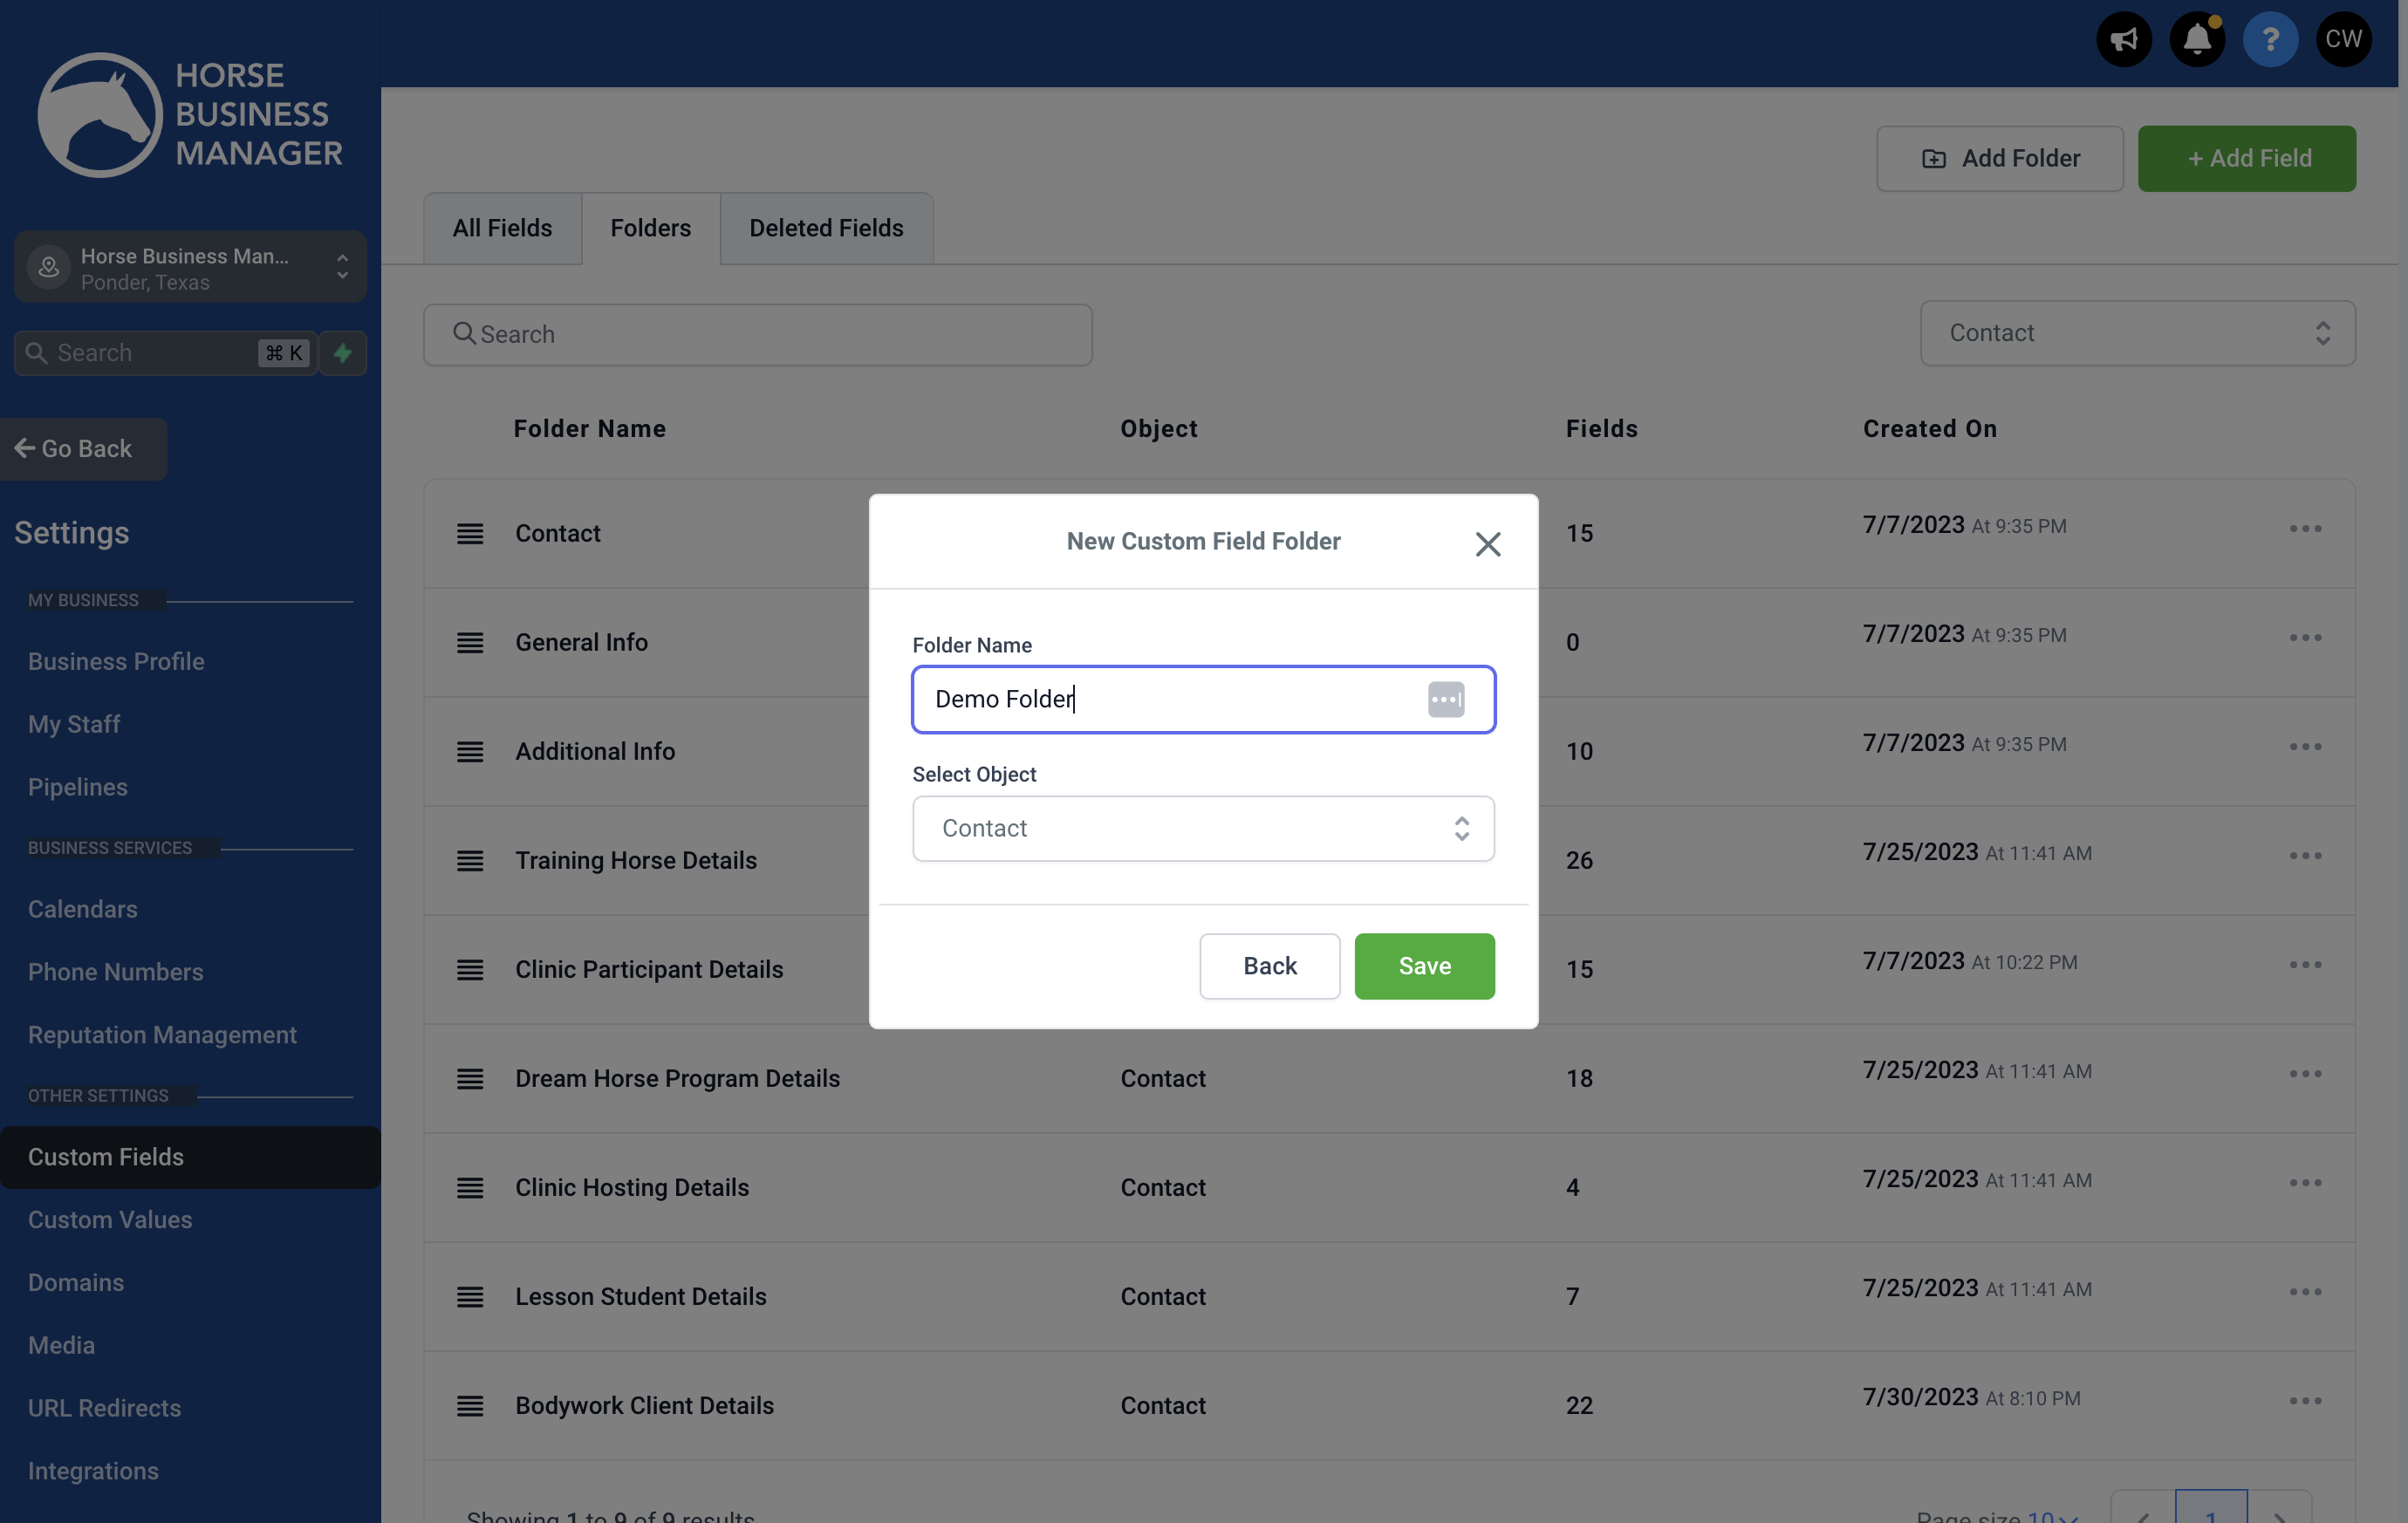Click the Folder Name text input
The width and height of the screenshot is (2408, 1523).
pyautogui.click(x=1203, y=699)
